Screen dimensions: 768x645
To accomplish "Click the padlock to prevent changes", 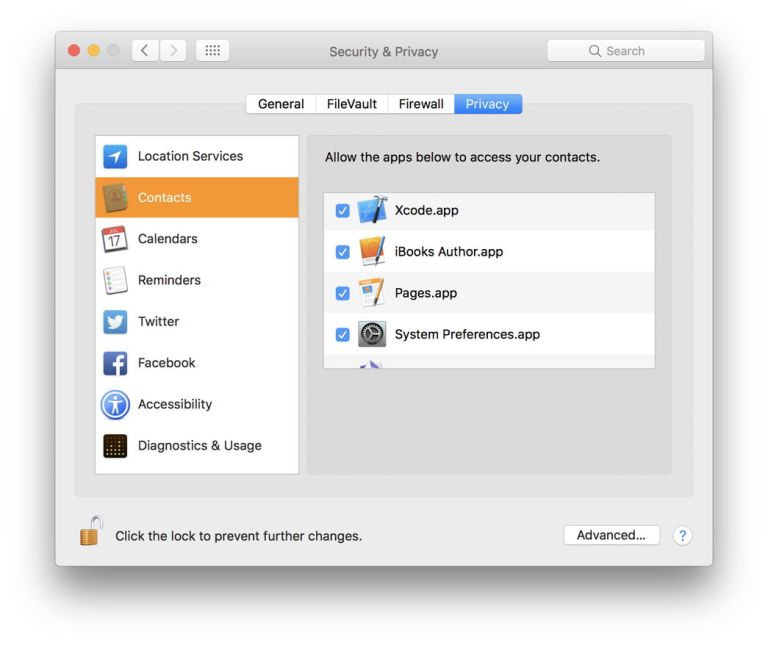I will click(91, 531).
